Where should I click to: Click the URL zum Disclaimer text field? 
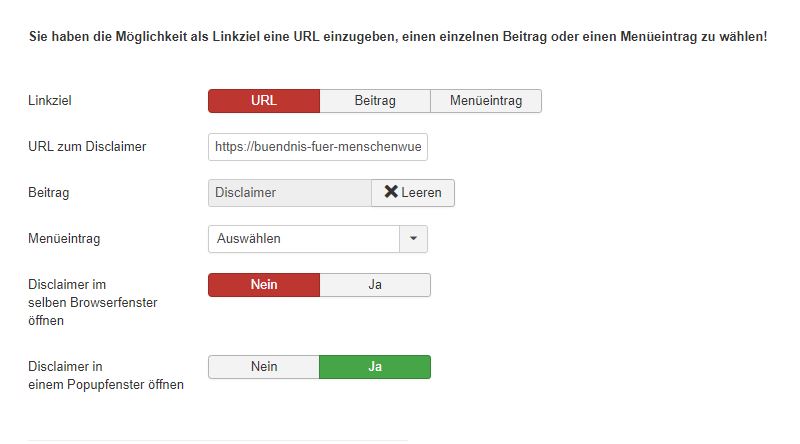[318, 147]
